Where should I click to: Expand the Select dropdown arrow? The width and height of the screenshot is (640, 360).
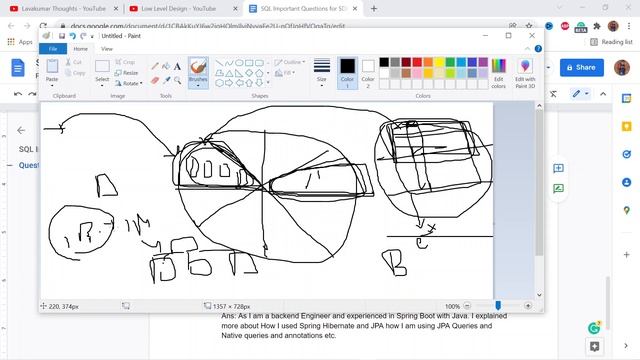click(x=102, y=85)
